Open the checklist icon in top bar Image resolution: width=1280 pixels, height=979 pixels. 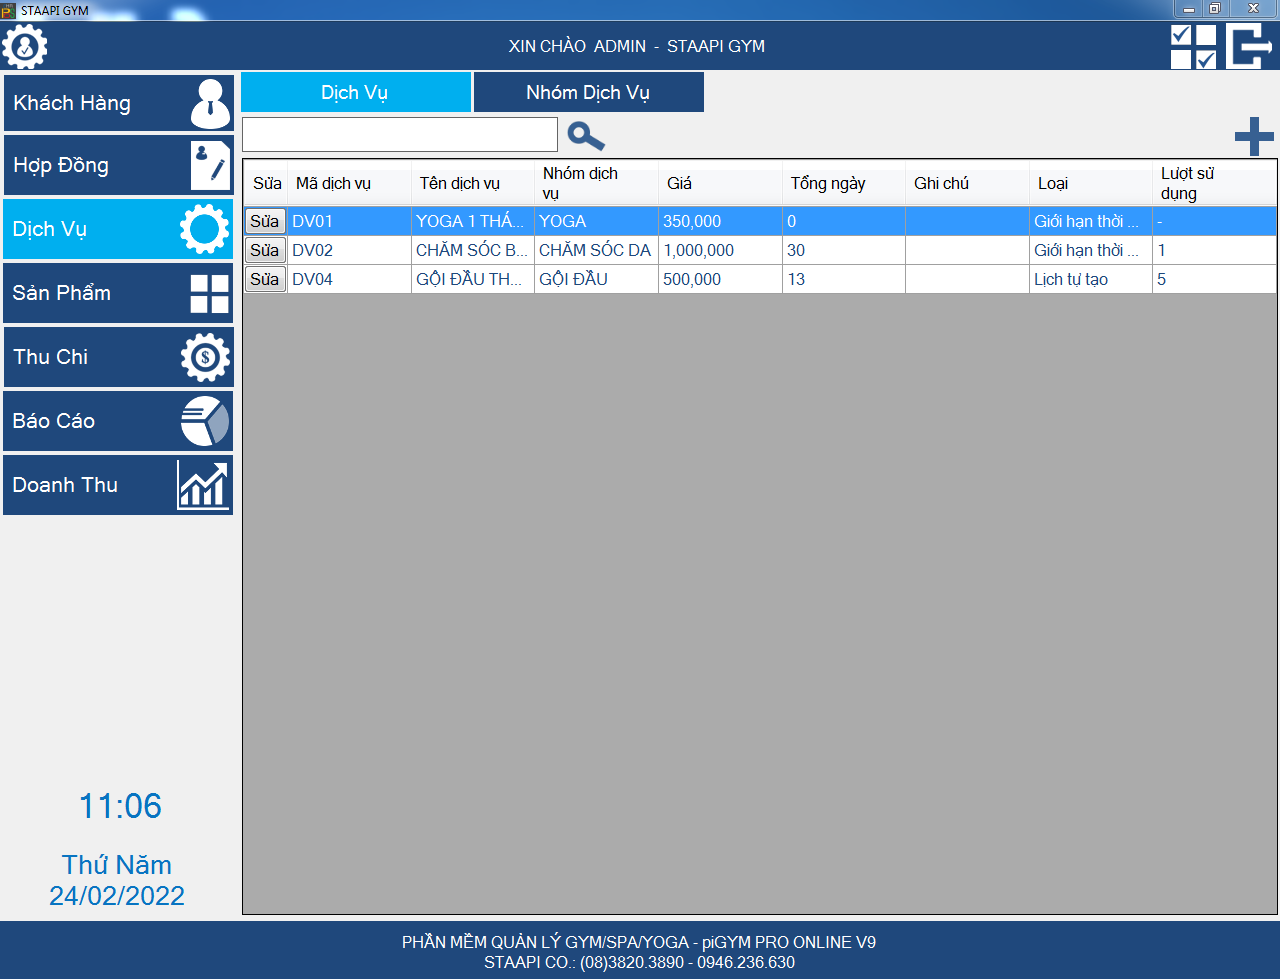pos(1193,46)
